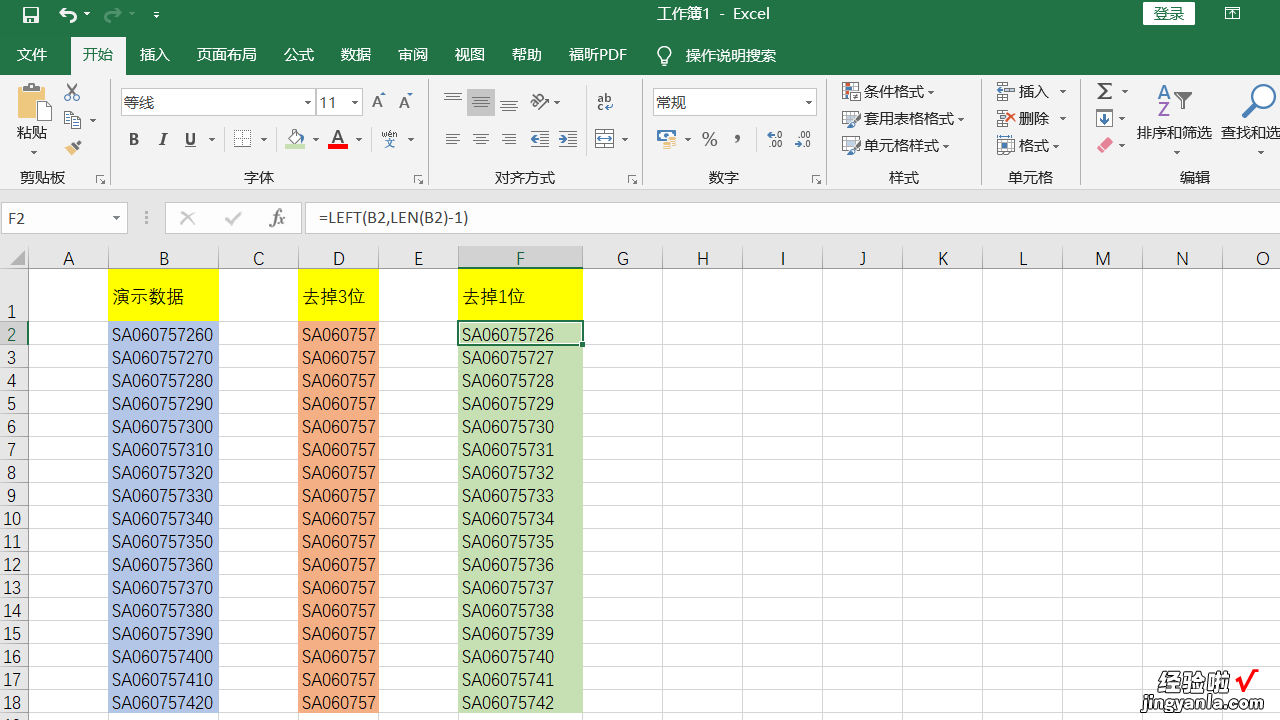This screenshot has width=1280, height=720.
Task: Click the AutoSum sigma icon
Action: click(x=1105, y=91)
